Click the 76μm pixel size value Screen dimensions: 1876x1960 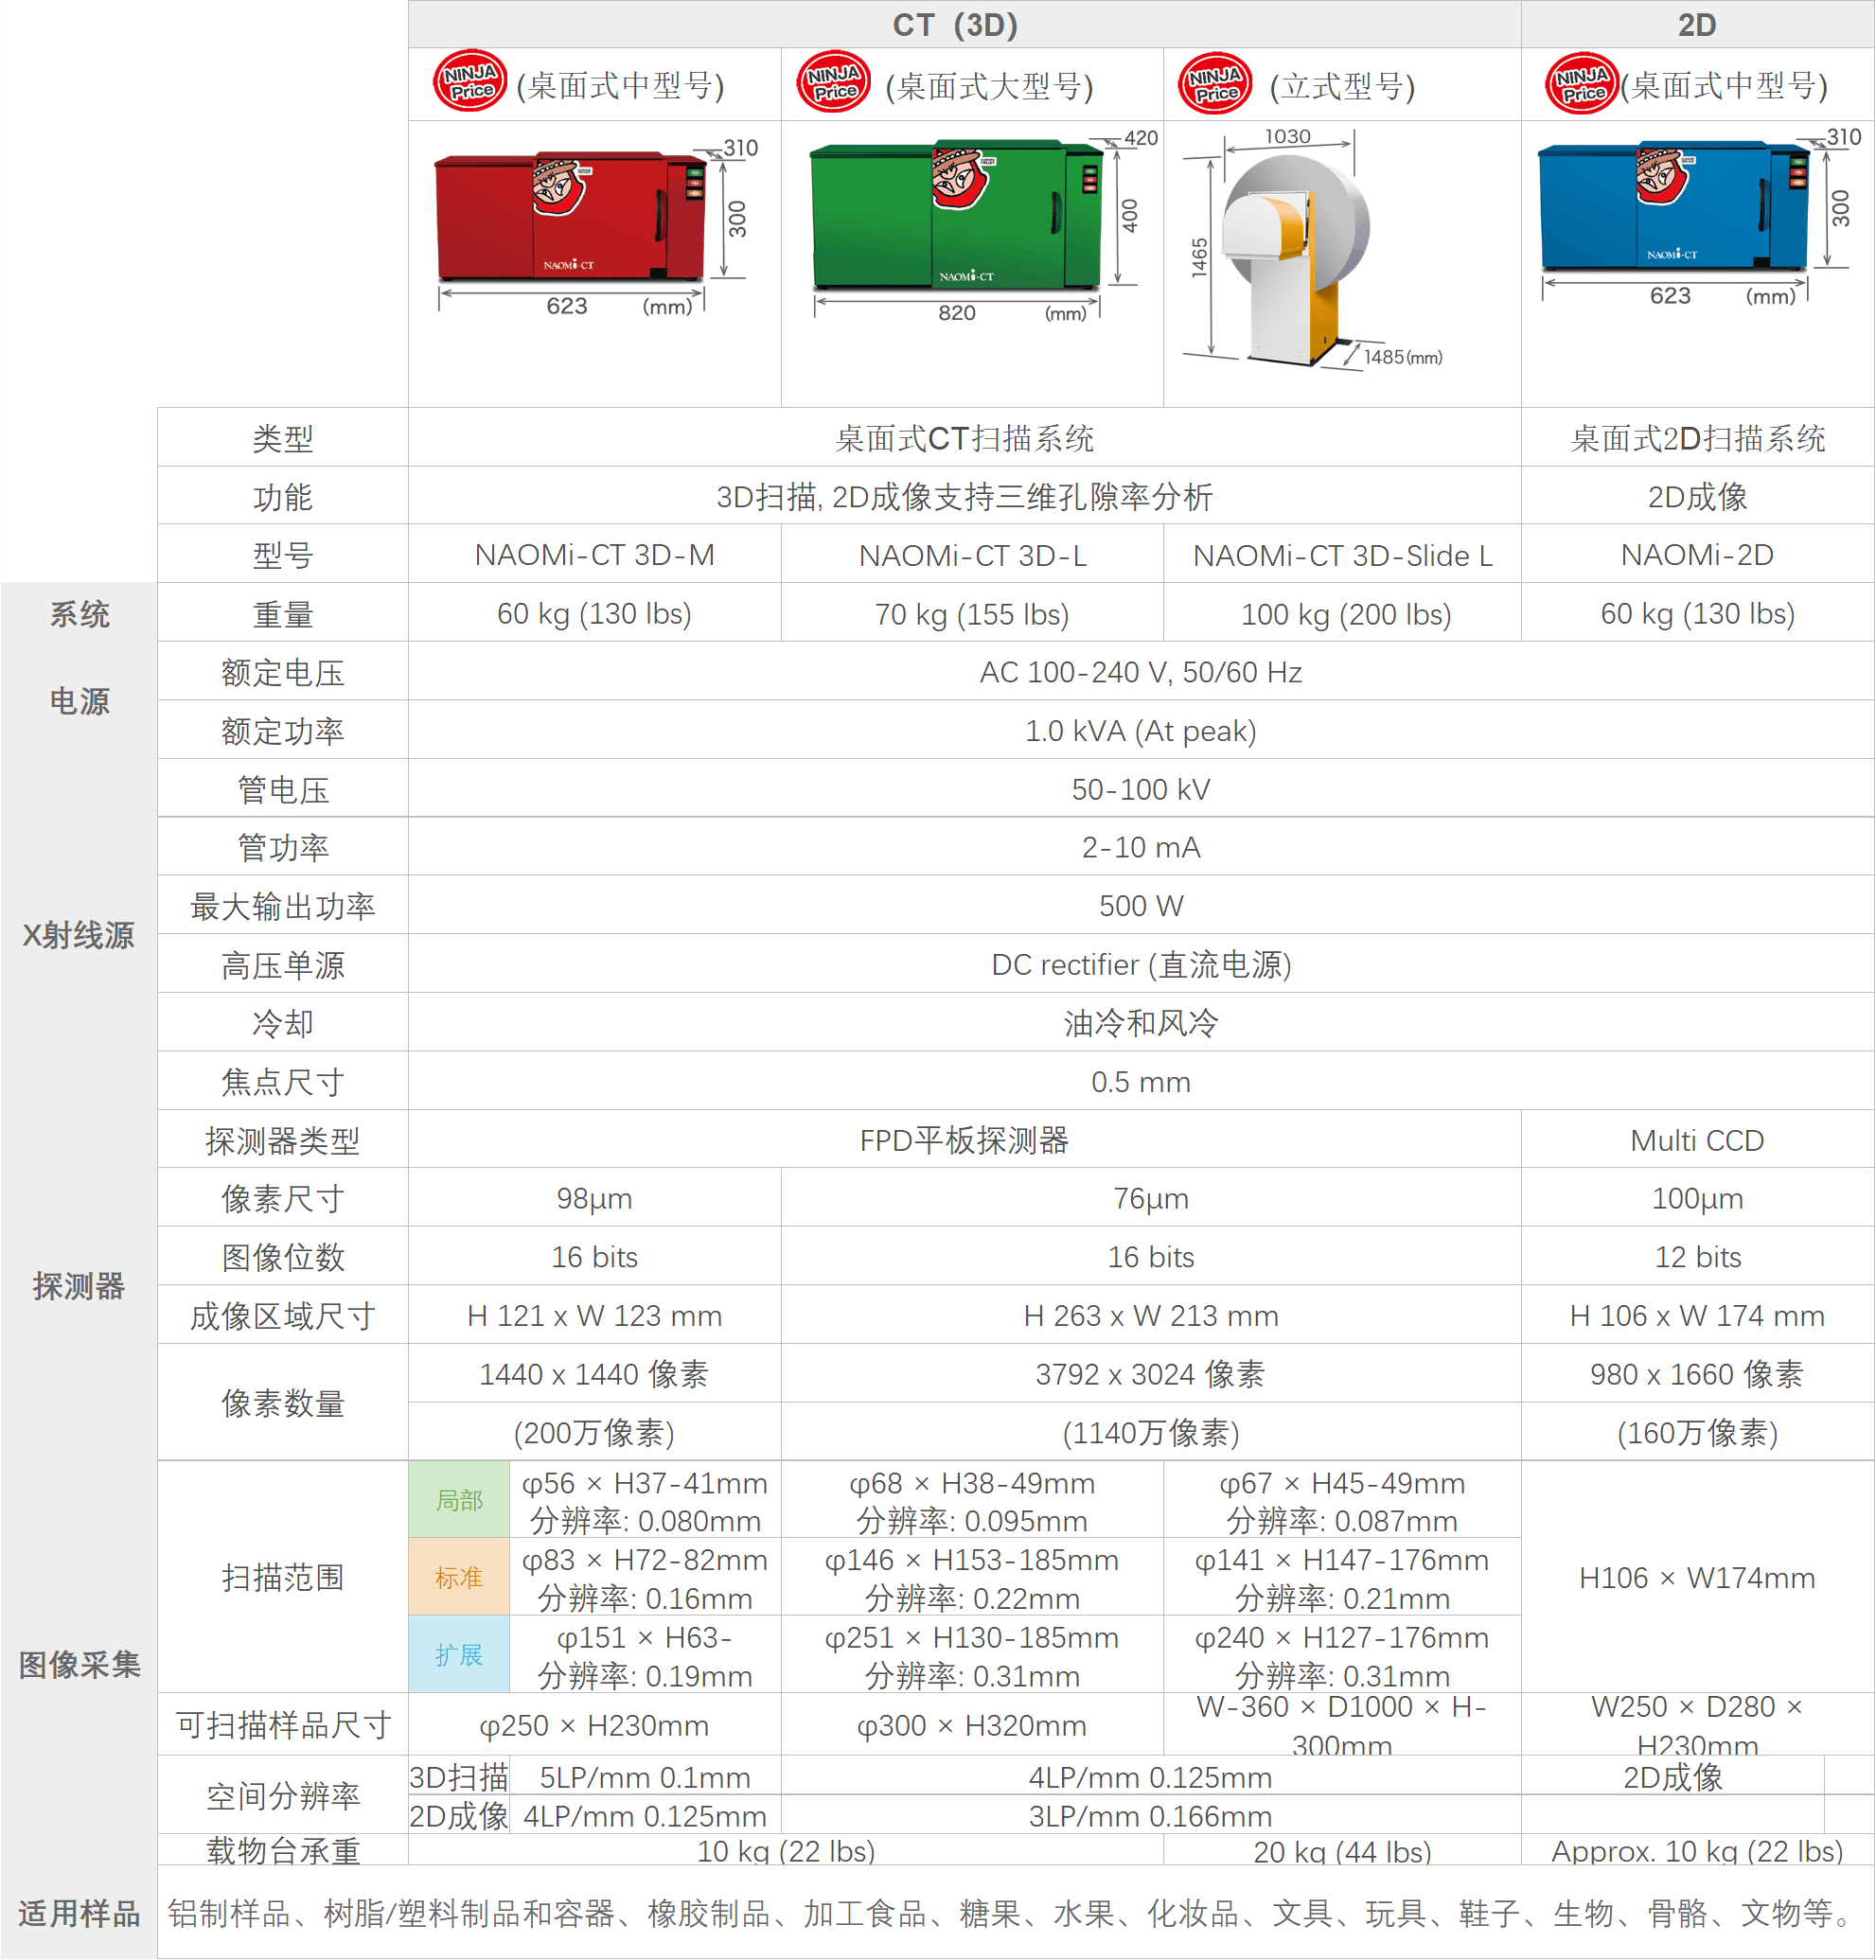(x=1151, y=1198)
